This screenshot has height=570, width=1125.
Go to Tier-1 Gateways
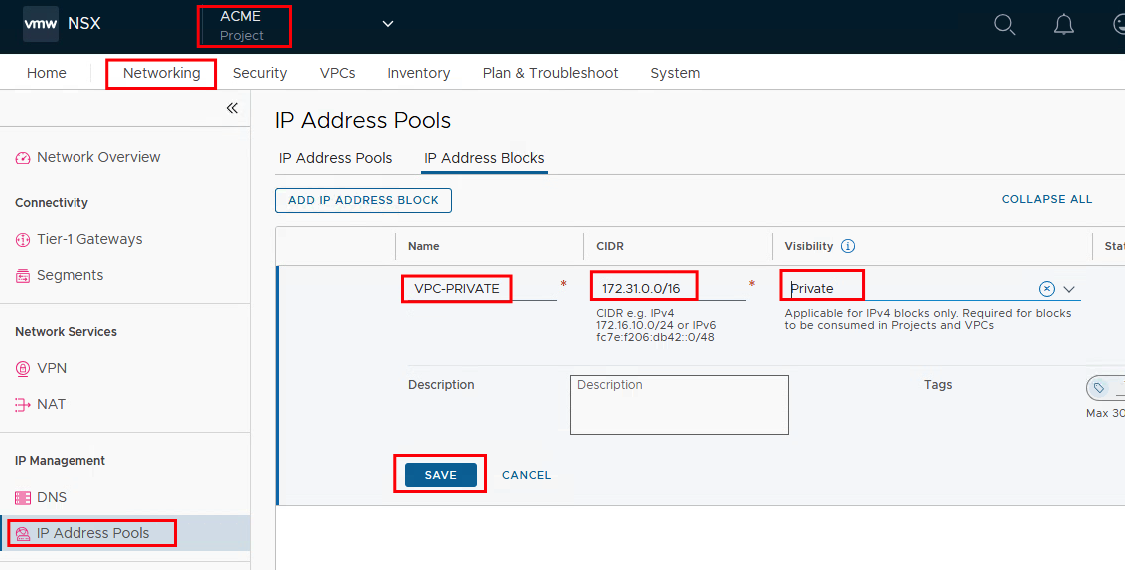[x=89, y=239]
